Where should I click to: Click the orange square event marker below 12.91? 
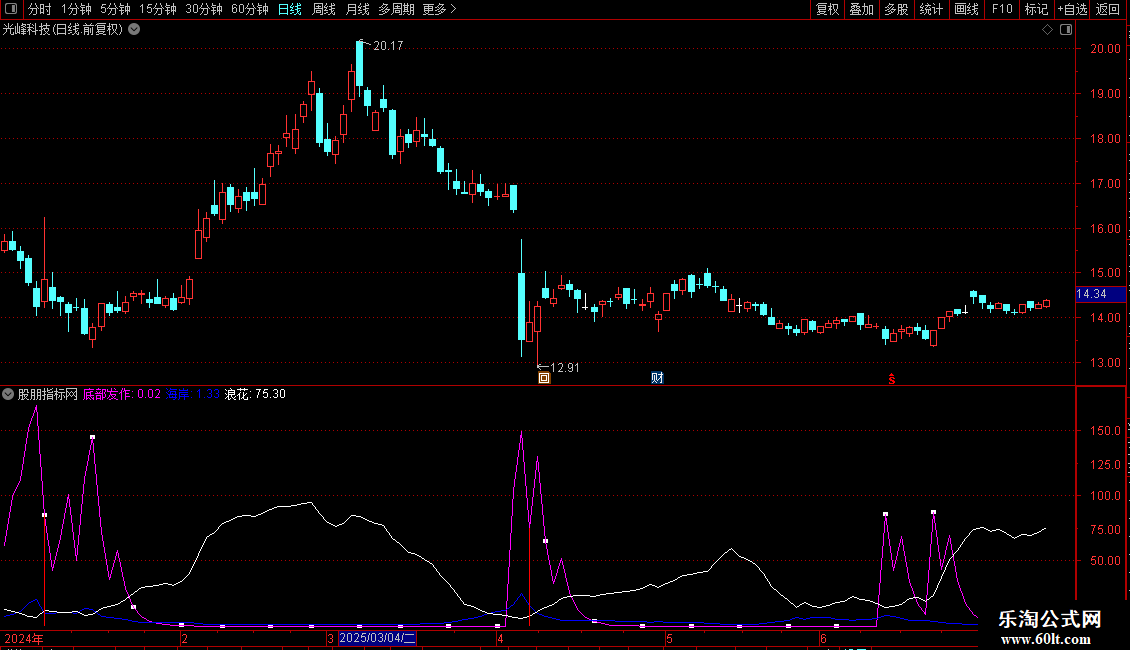click(544, 378)
